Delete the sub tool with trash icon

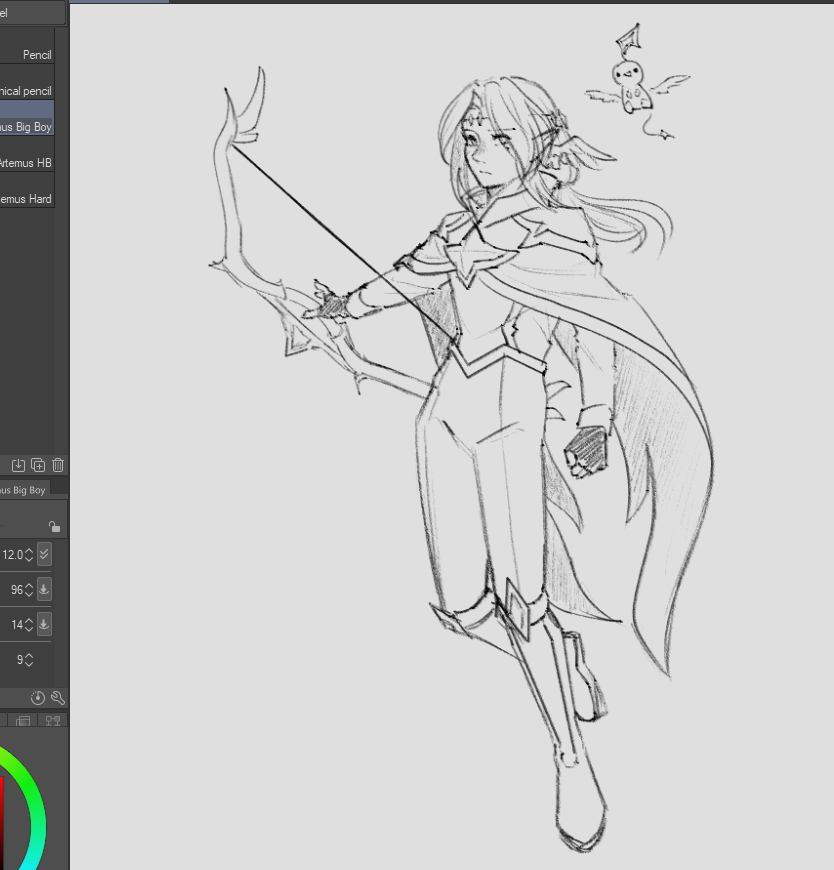(x=58, y=465)
